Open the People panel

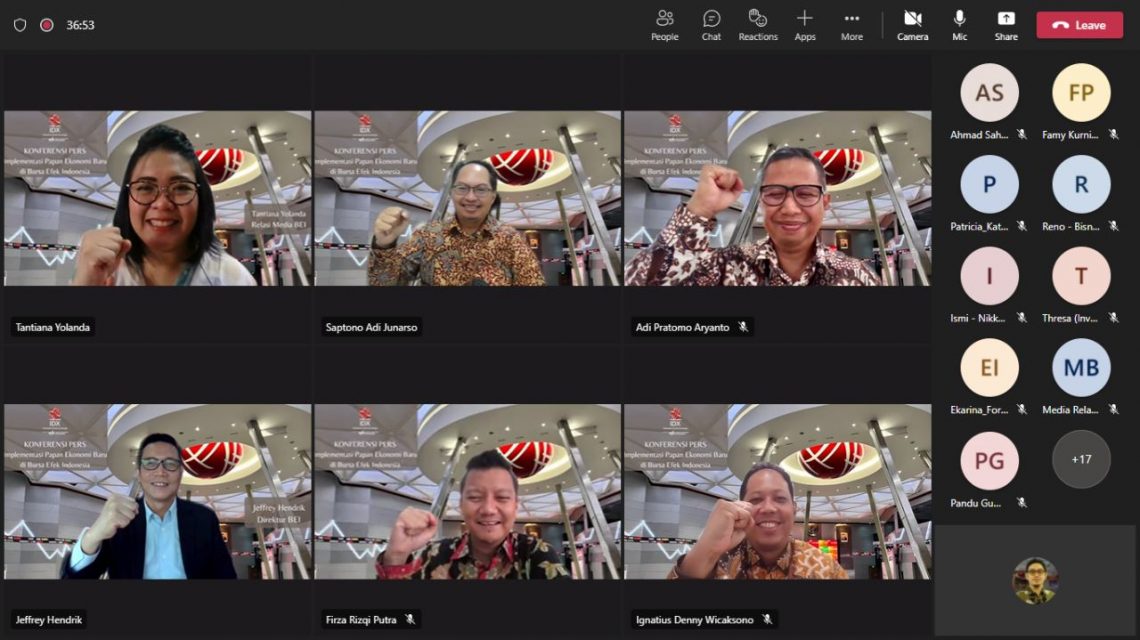pyautogui.click(x=665, y=25)
